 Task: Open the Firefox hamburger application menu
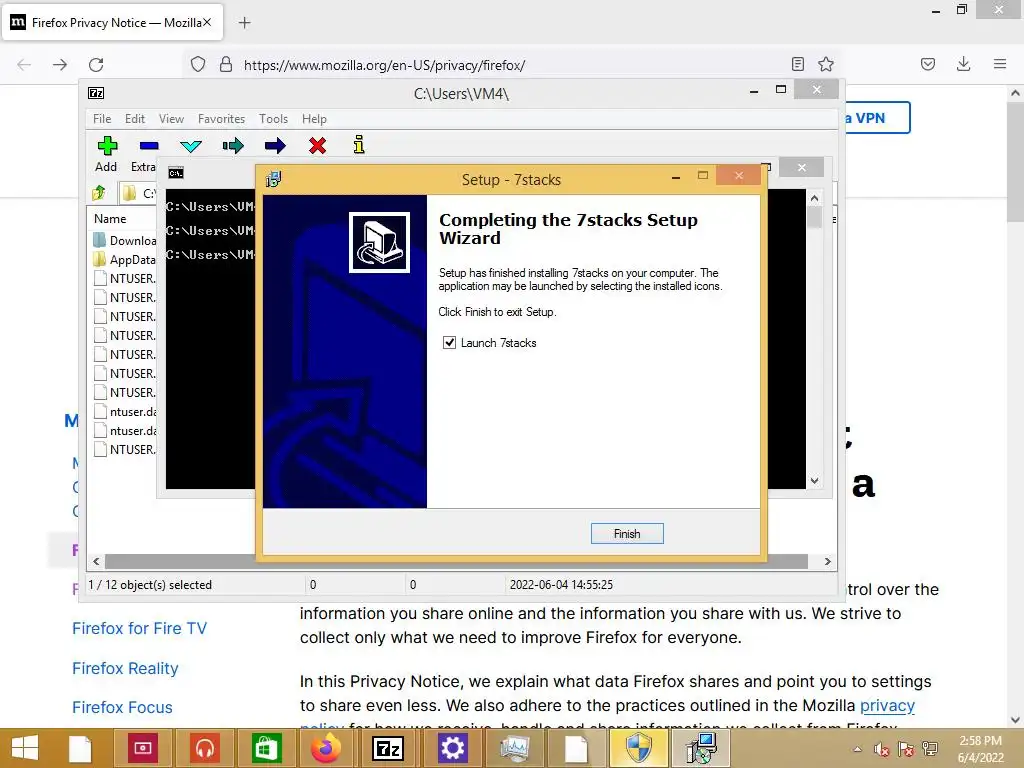[1000, 64]
